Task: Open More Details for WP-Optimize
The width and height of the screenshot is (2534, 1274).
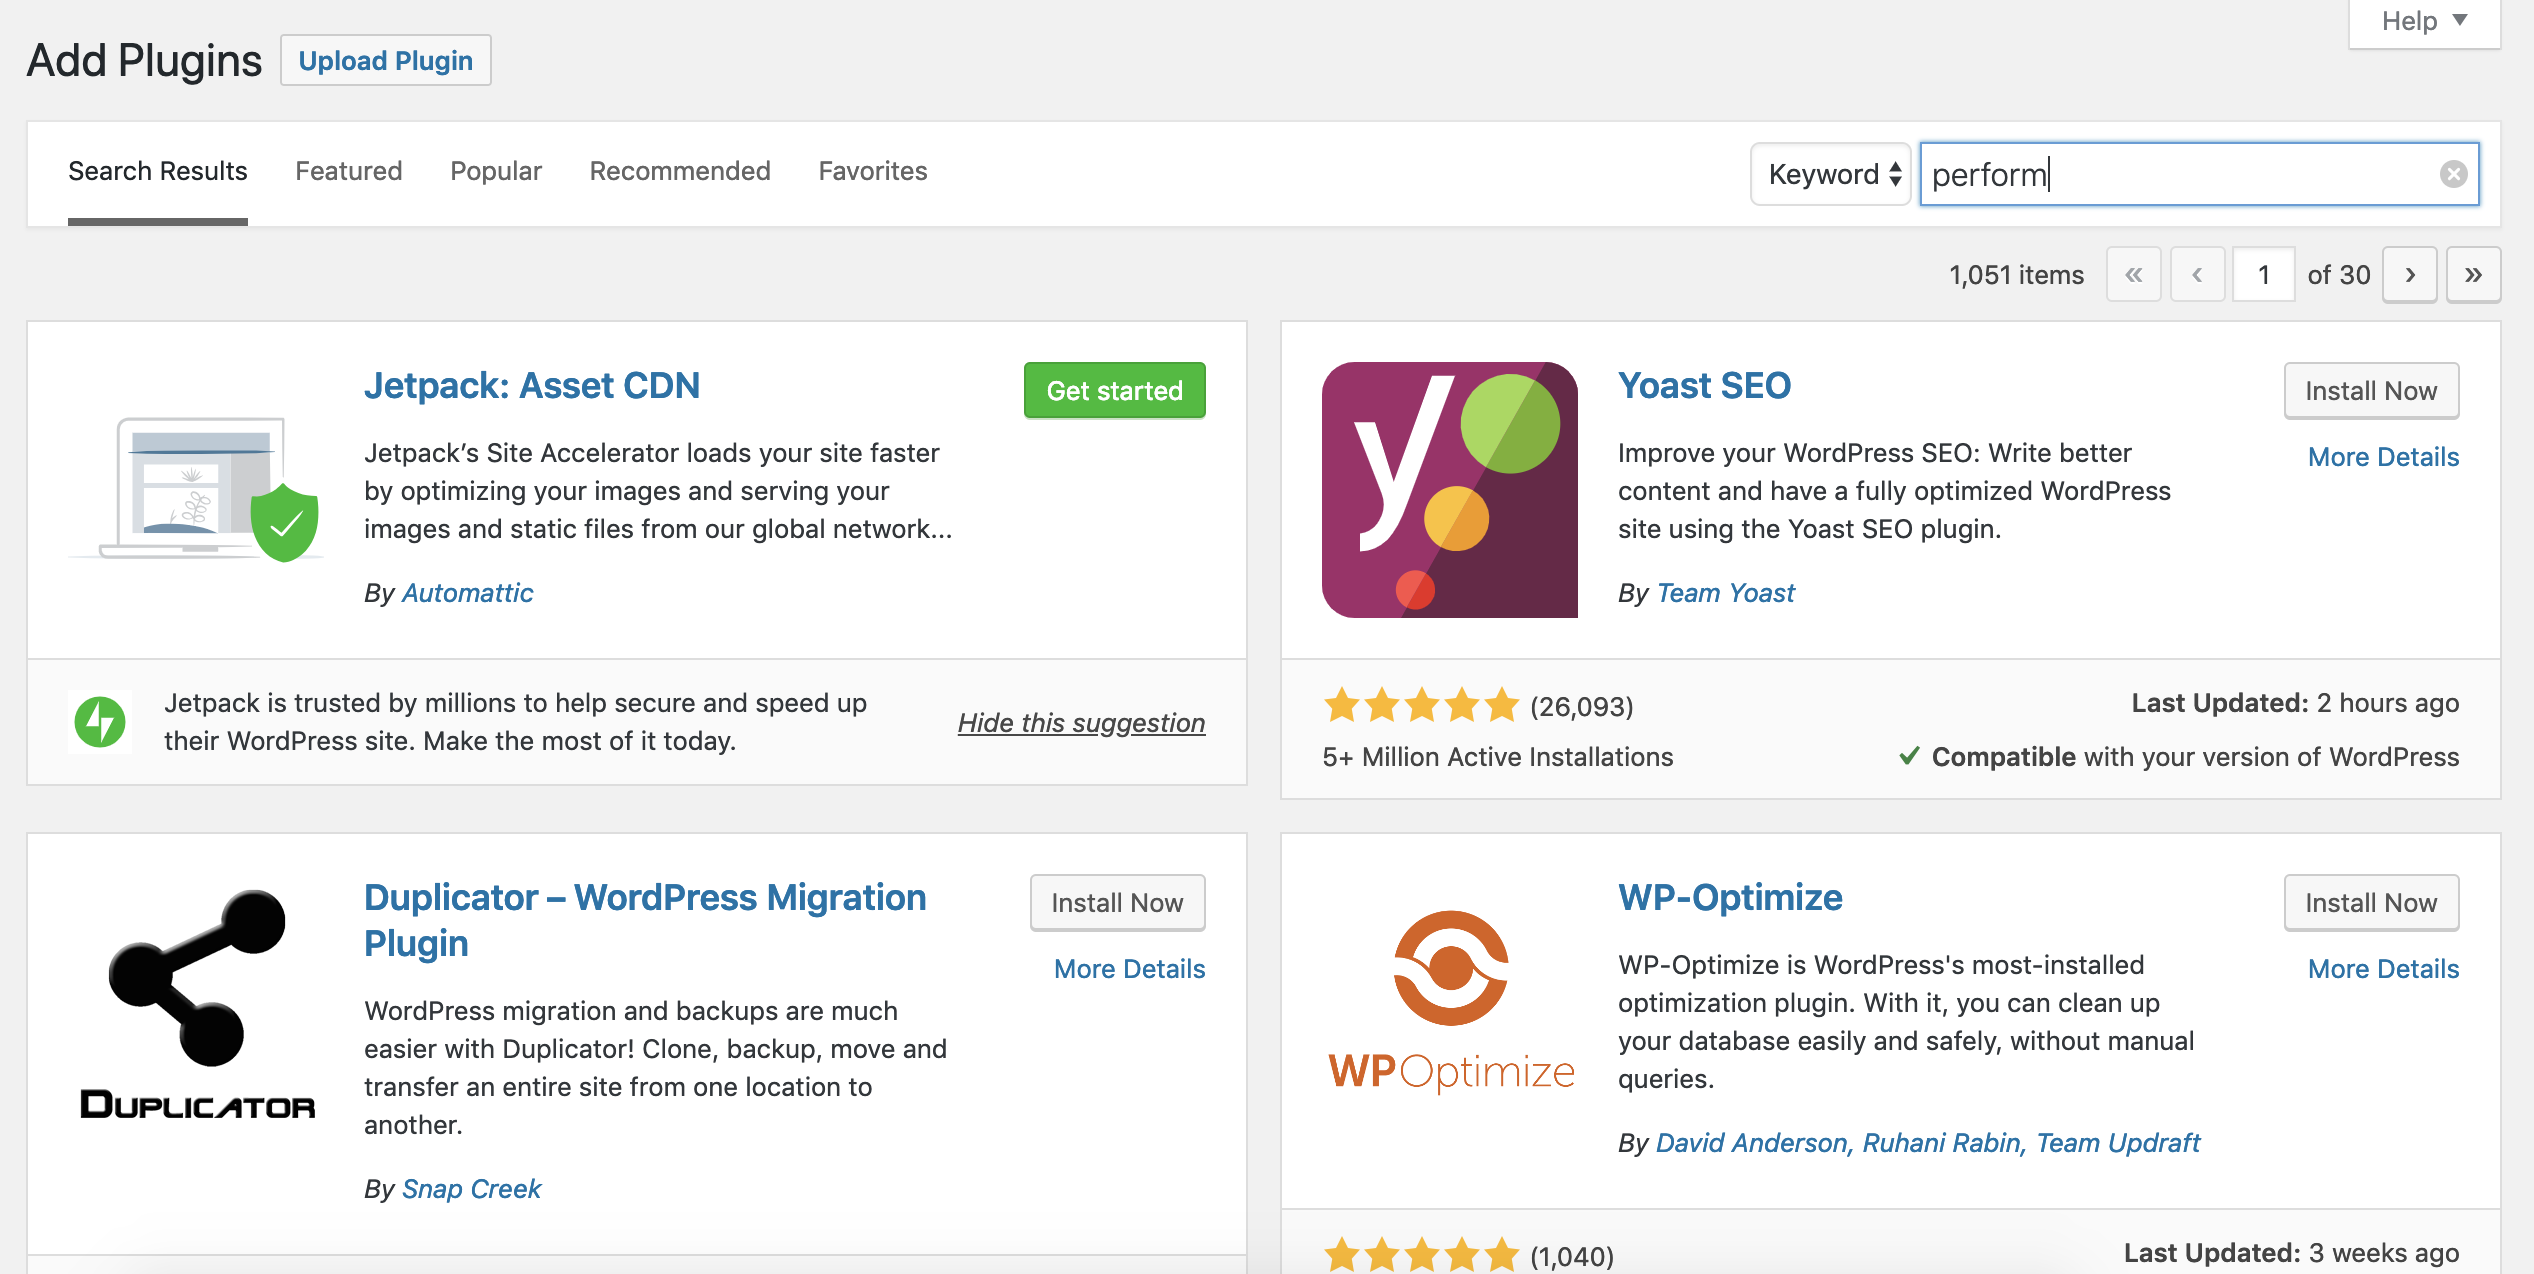Action: point(2383,969)
